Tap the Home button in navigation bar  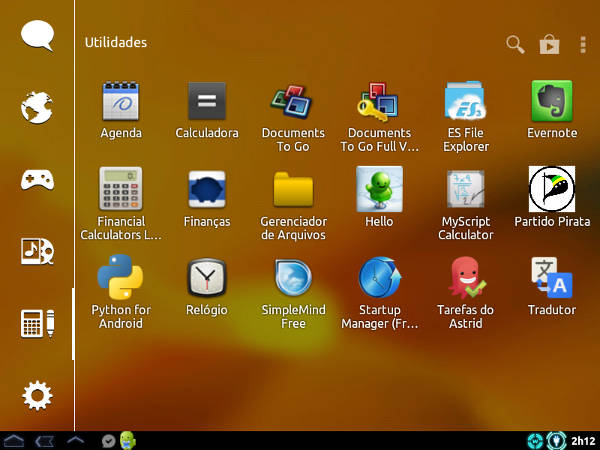[x=13, y=441]
